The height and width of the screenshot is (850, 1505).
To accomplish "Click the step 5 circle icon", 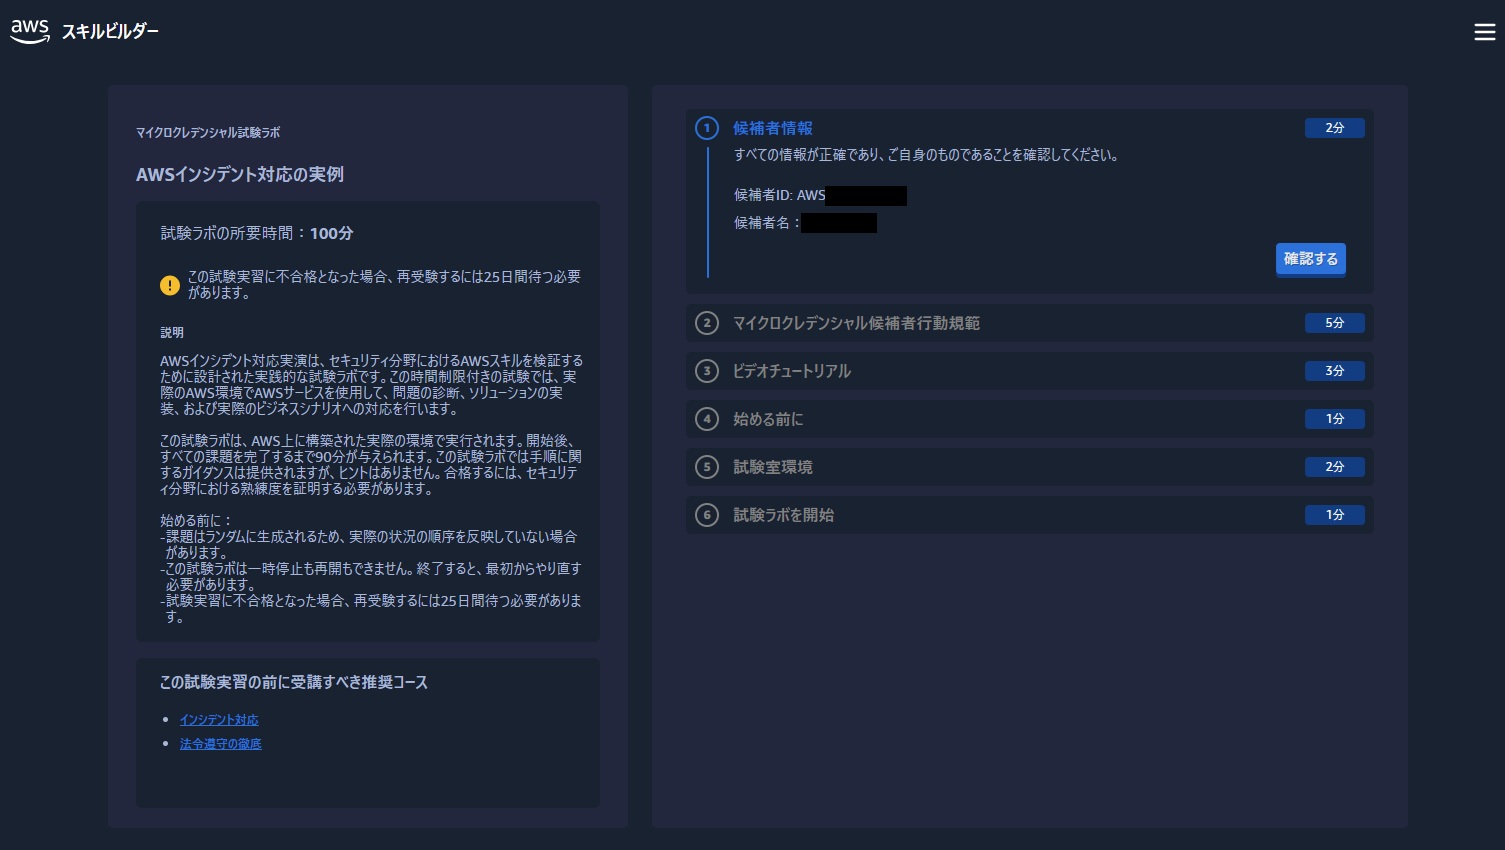I will point(707,467).
